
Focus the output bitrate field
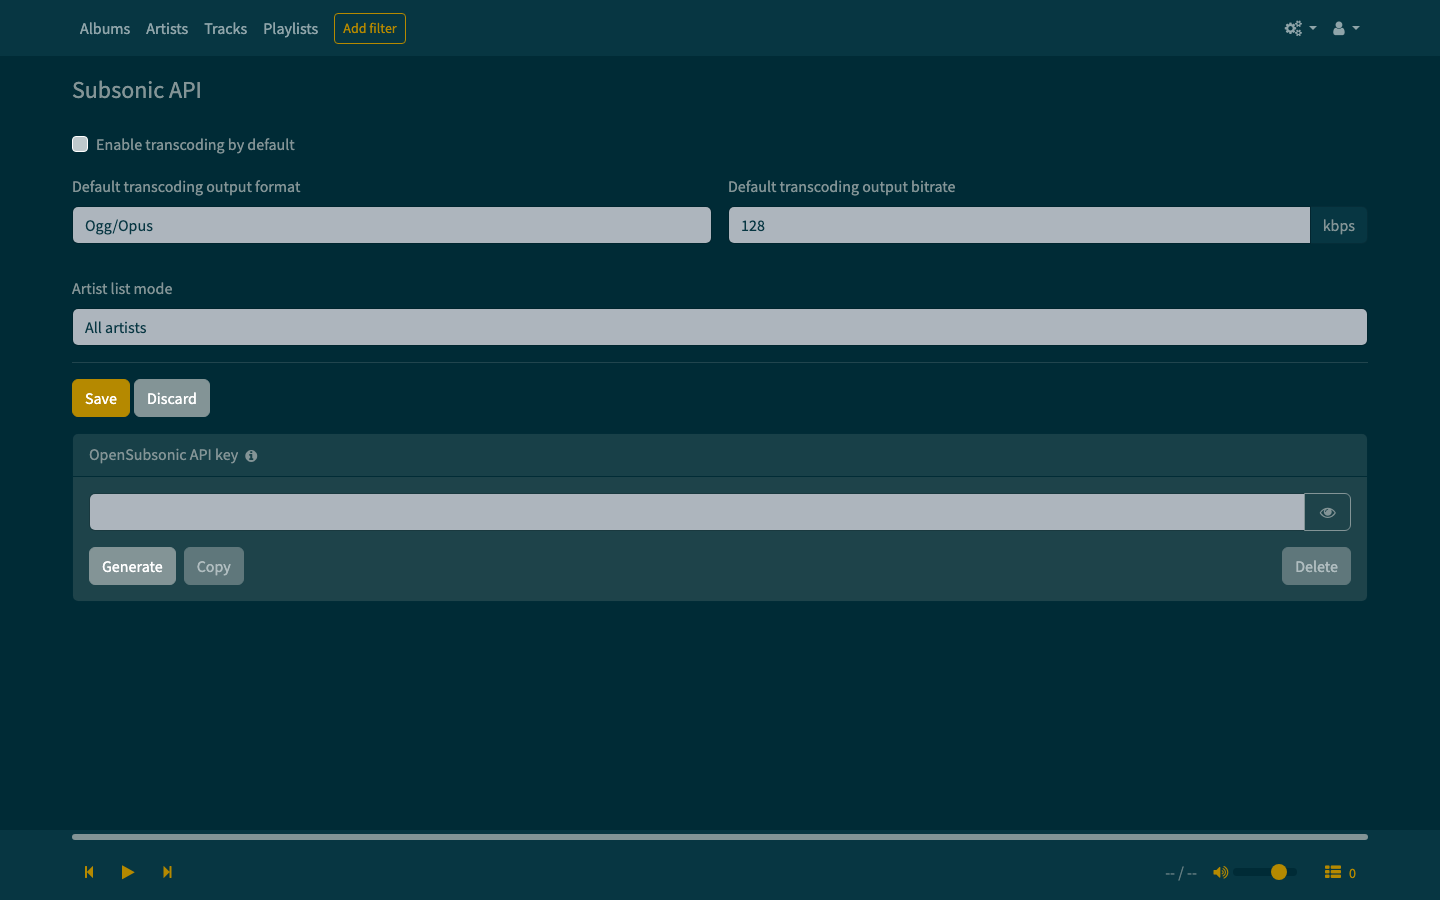coord(1019,225)
